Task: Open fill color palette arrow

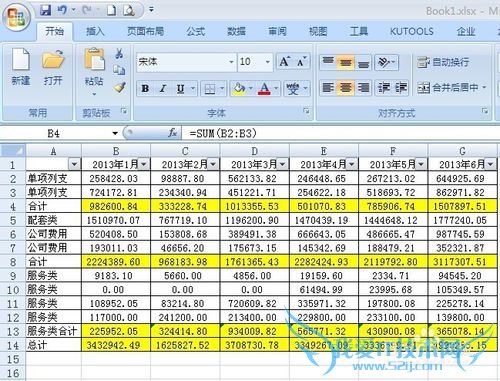Action: point(251,89)
